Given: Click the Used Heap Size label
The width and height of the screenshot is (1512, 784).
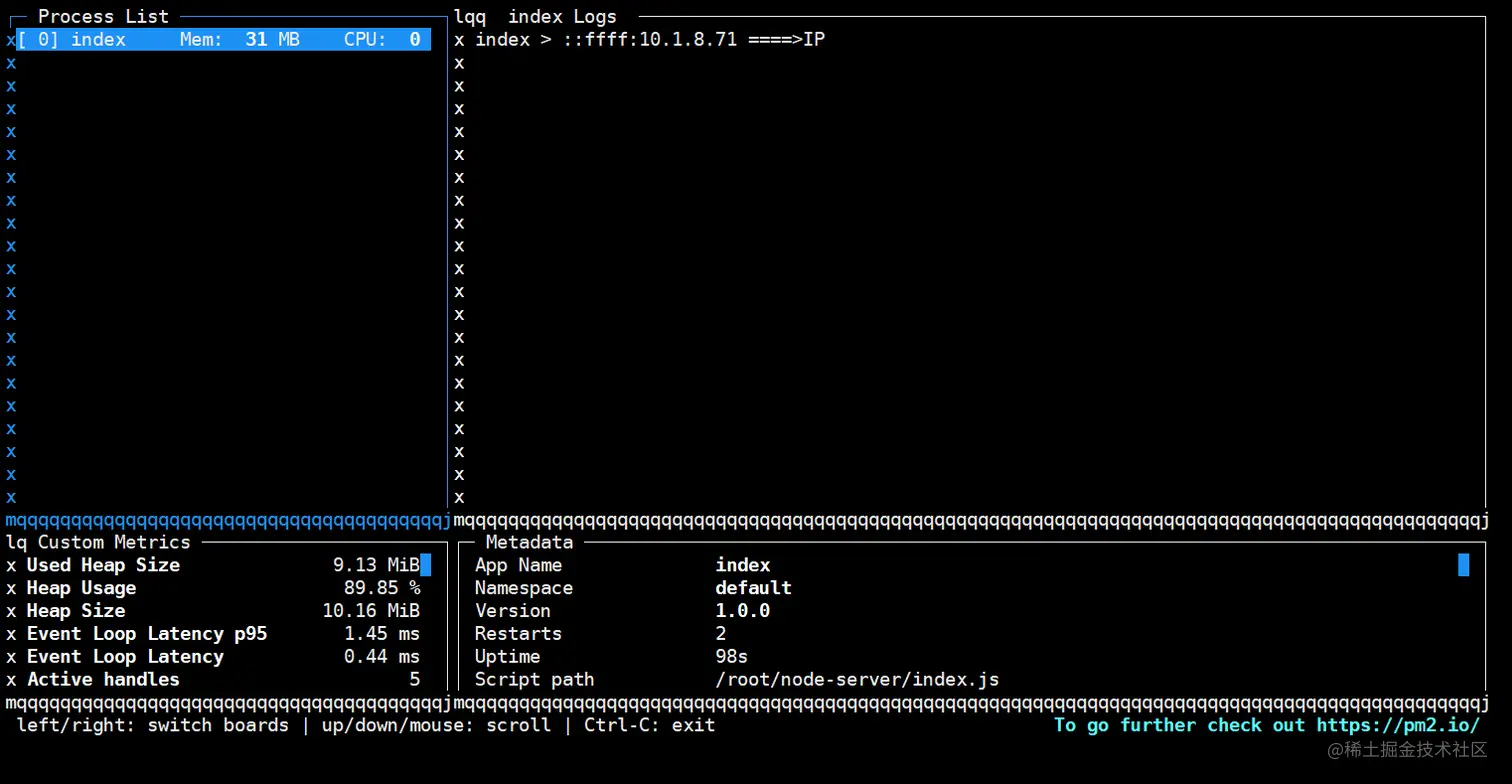Looking at the screenshot, I should pyautogui.click(x=103, y=565).
